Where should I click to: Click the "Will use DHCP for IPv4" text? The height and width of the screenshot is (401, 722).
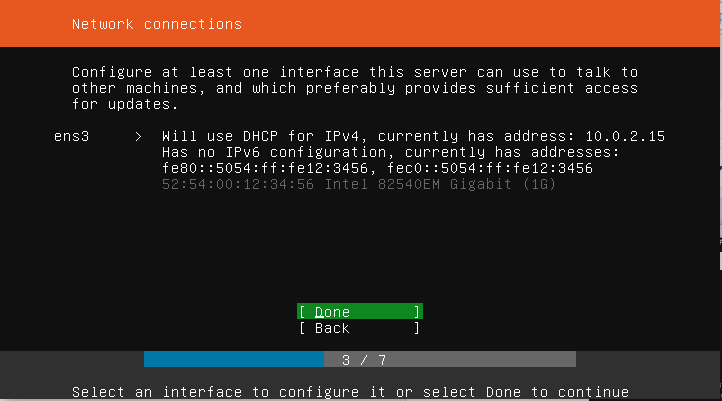point(265,136)
